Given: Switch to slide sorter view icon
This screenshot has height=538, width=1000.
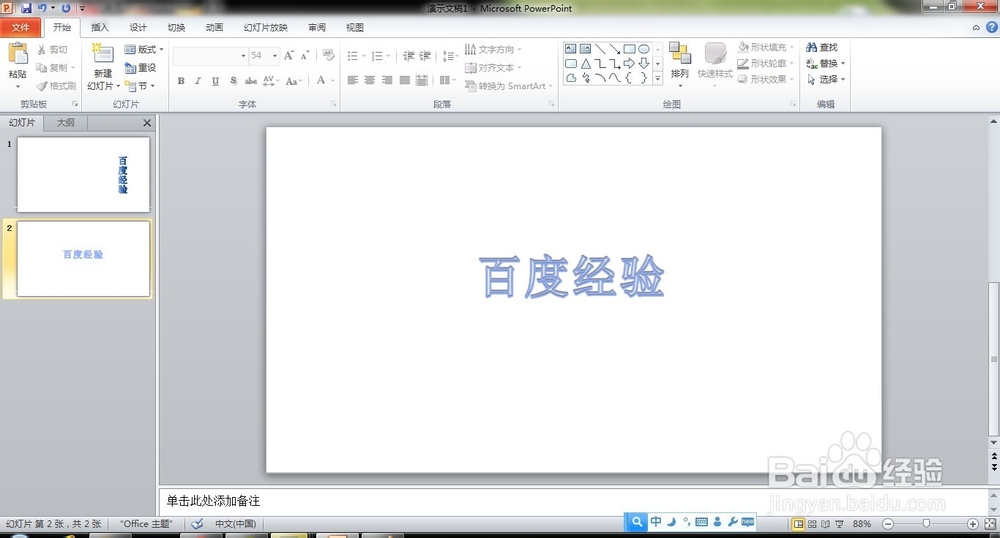Looking at the screenshot, I should click(x=812, y=524).
